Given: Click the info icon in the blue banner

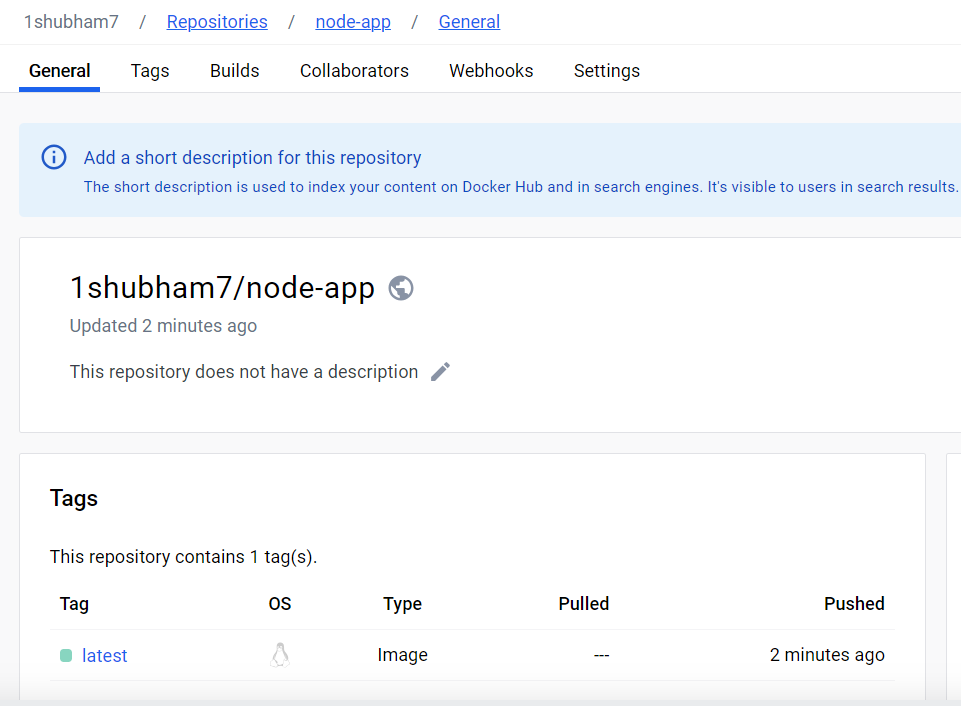Looking at the screenshot, I should click(x=54, y=157).
